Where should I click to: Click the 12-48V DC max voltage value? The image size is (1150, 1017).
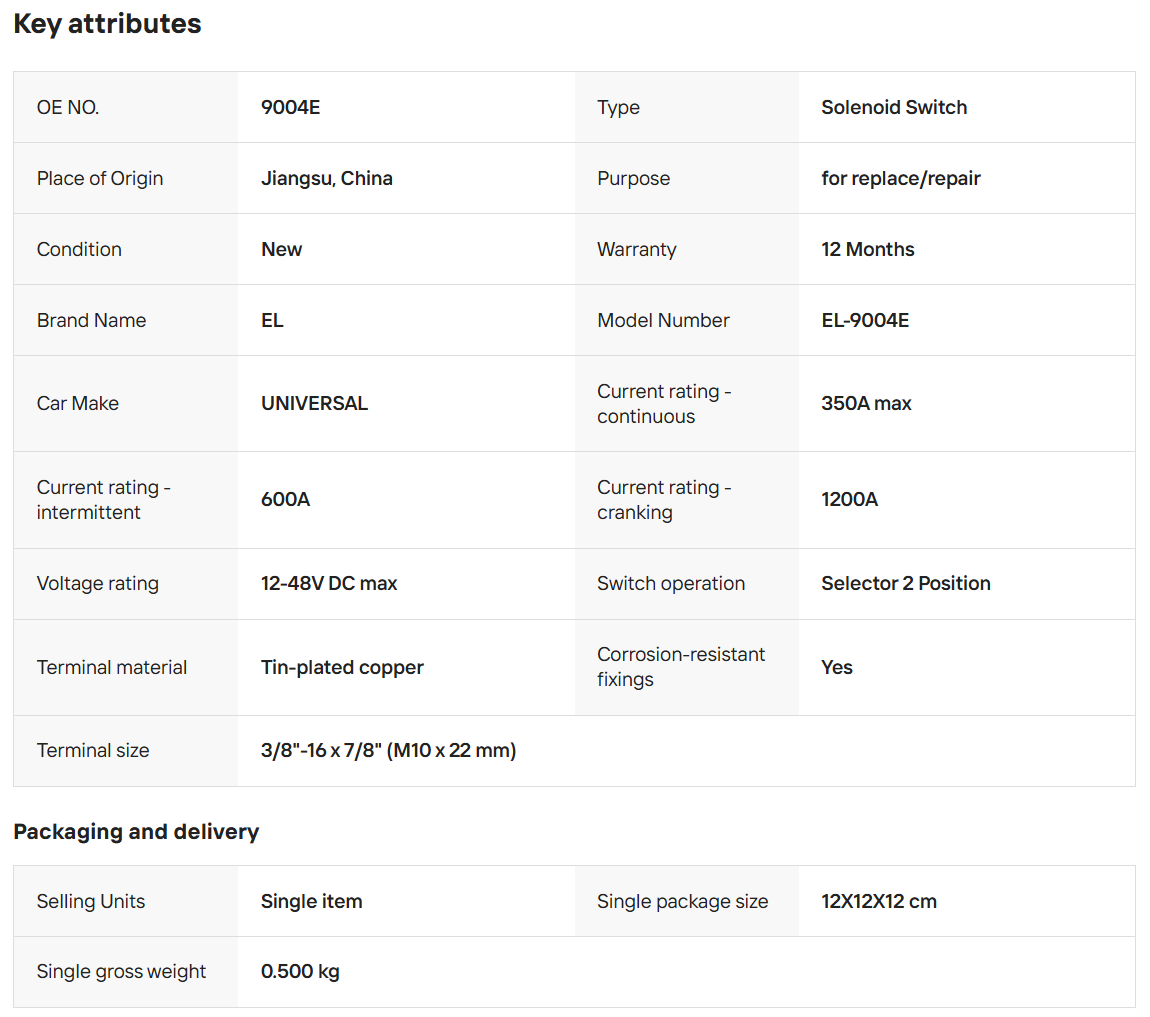329,583
